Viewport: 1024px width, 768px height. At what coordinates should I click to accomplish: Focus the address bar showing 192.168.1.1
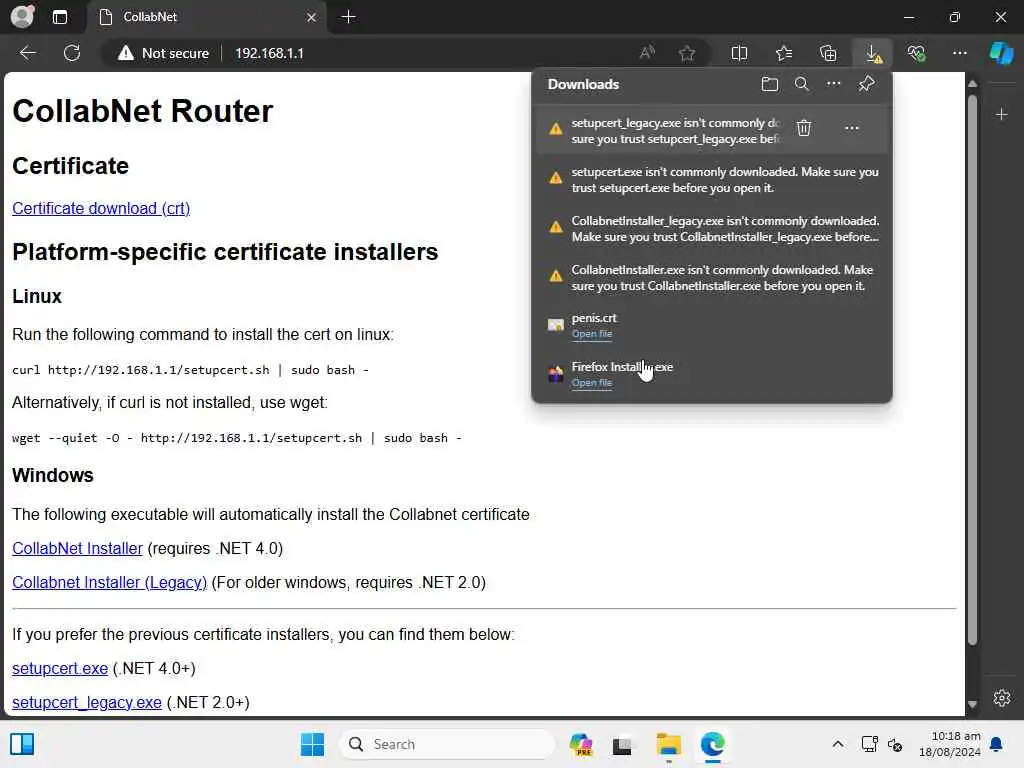pyautogui.click(x=269, y=53)
